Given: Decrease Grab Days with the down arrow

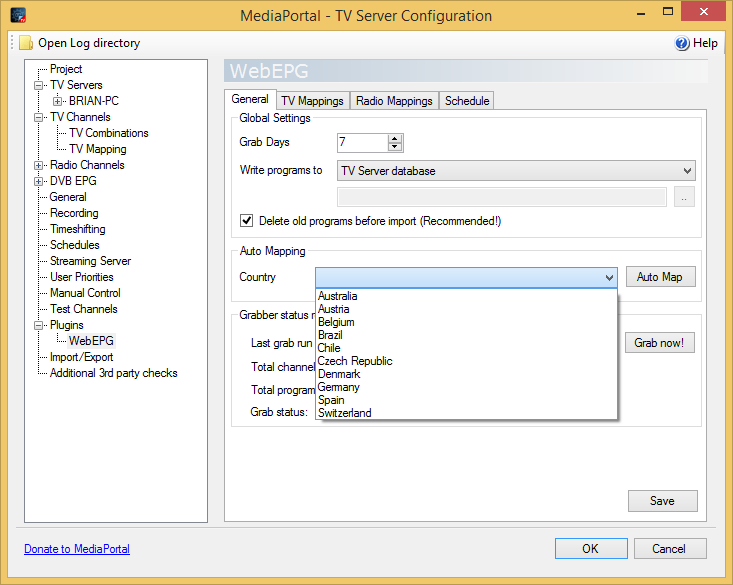Looking at the screenshot, I should (x=395, y=147).
